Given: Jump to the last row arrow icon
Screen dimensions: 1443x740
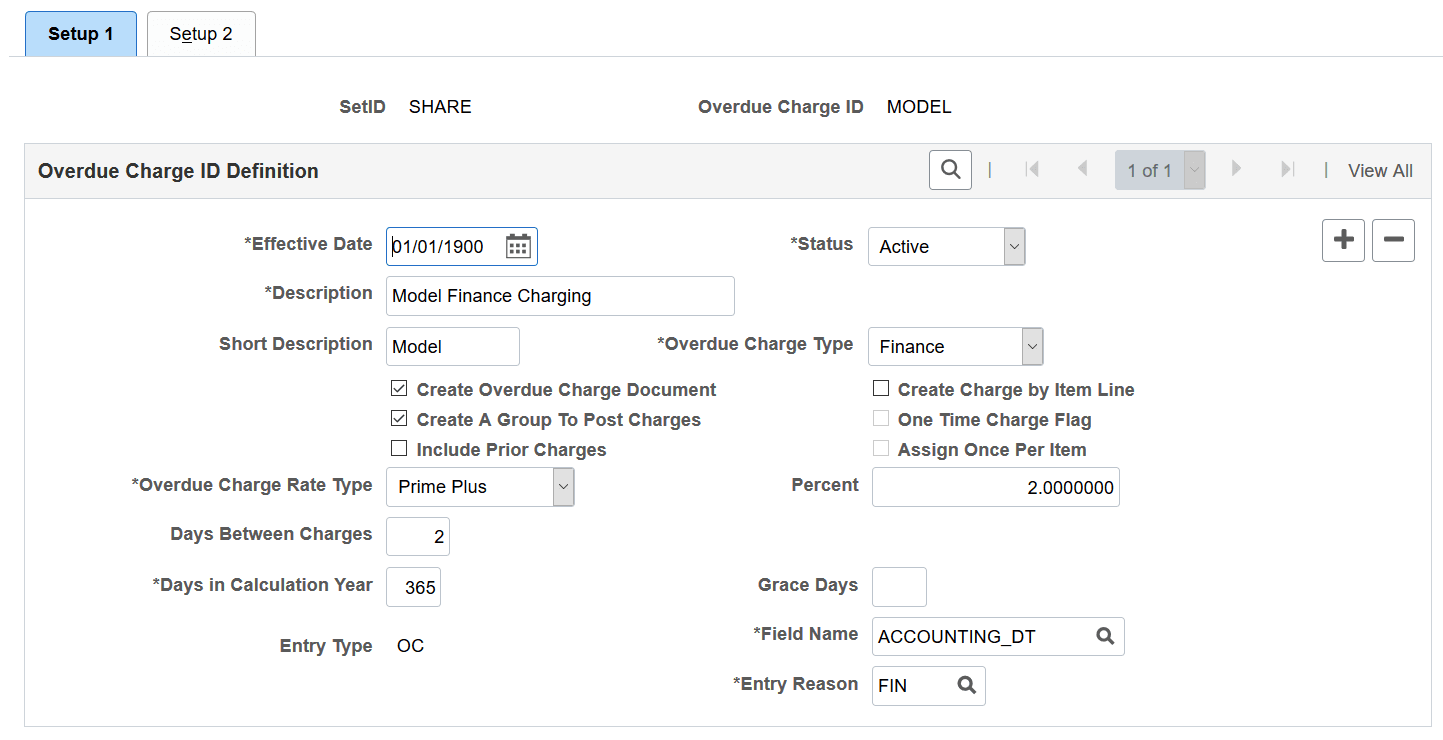Looking at the screenshot, I should pos(1288,170).
